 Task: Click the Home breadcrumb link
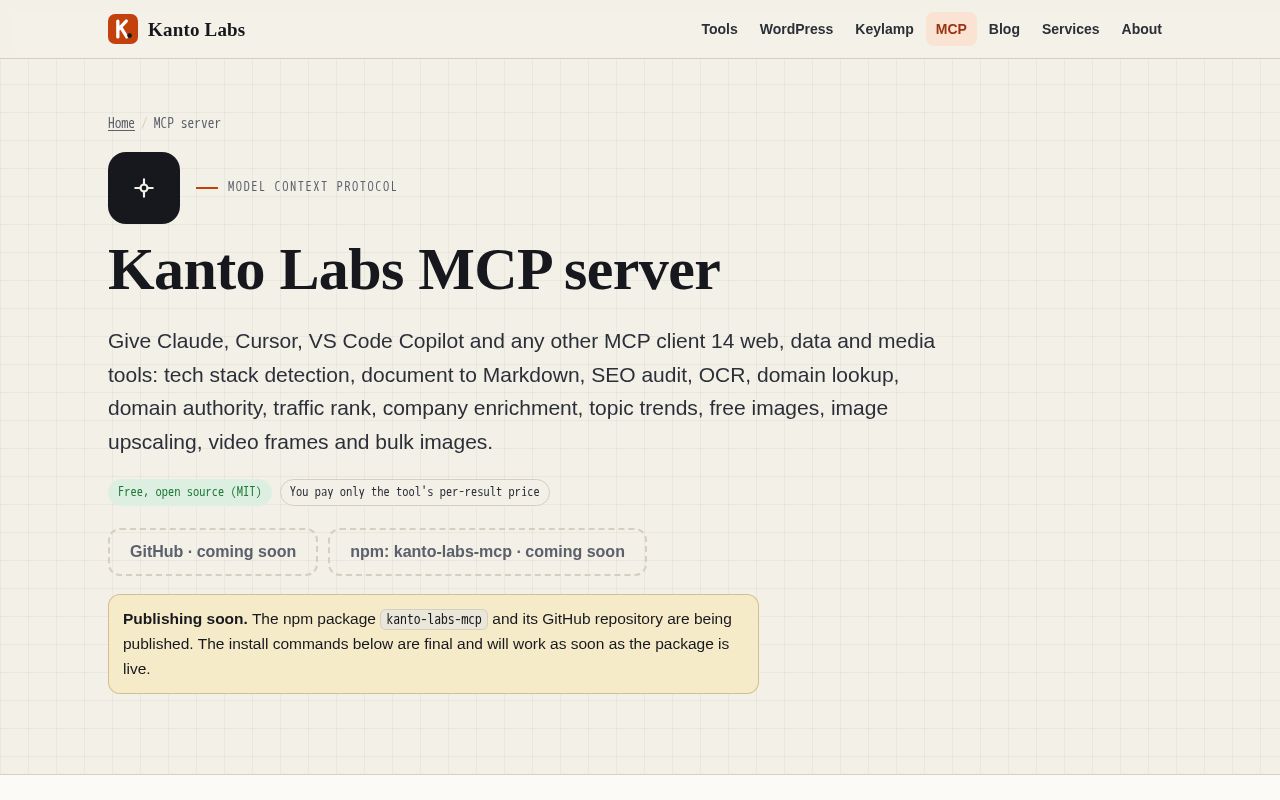click(x=121, y=124)
